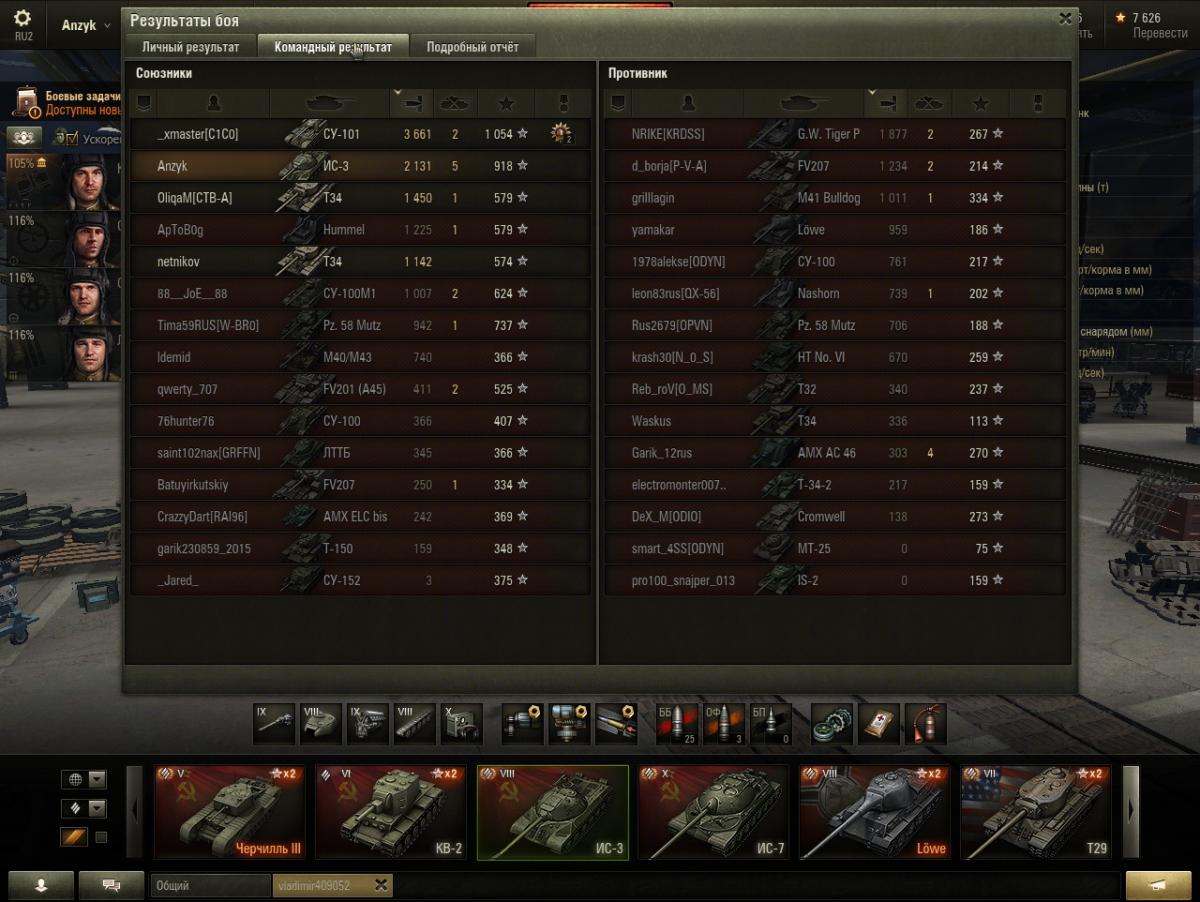Select enemy player grilllagin
The width and height of the screenshot is (1200, 902).
pos(653,198)
